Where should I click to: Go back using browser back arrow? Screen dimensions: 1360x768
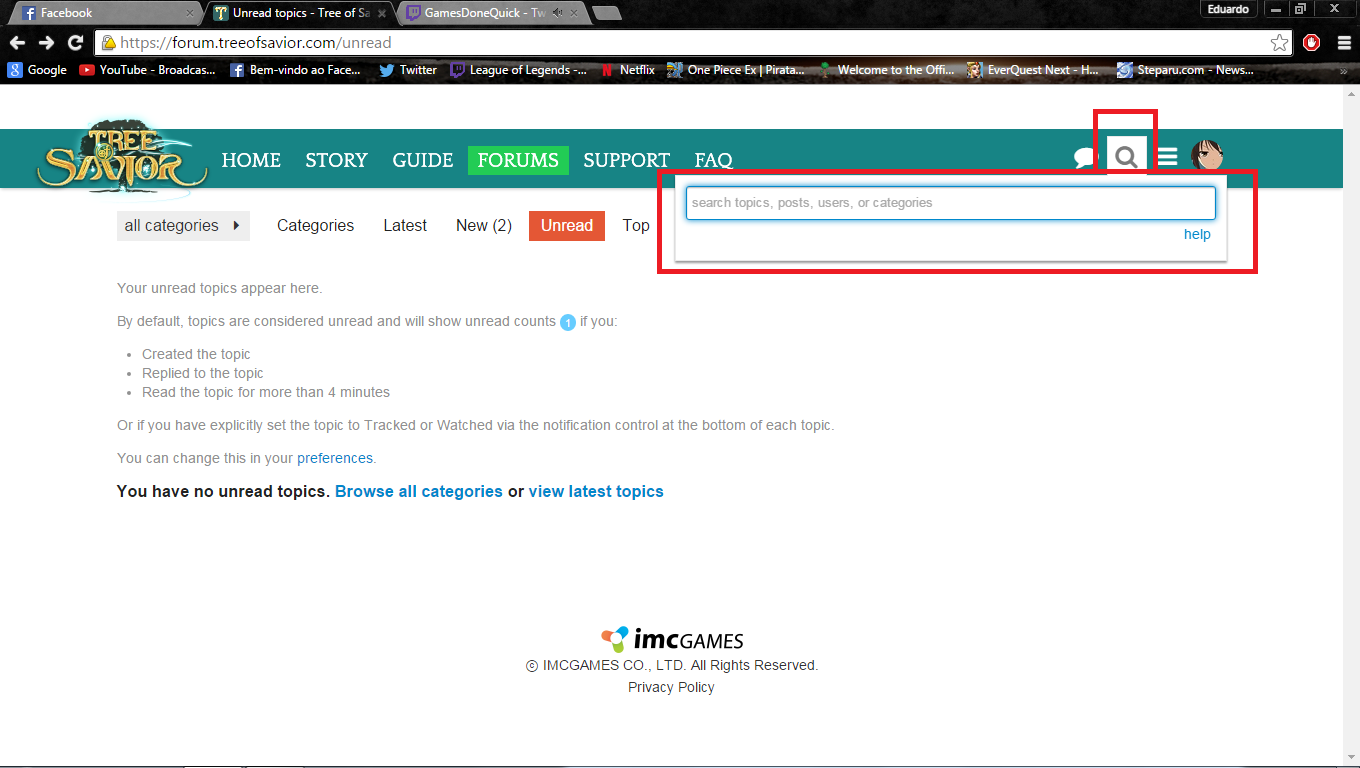[17, 43]
